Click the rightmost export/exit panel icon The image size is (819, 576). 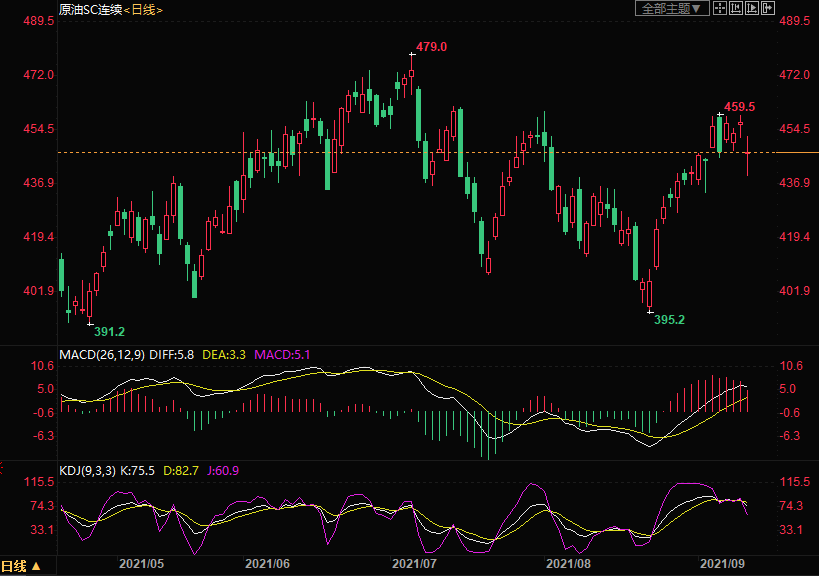click(x=768, y=8)
